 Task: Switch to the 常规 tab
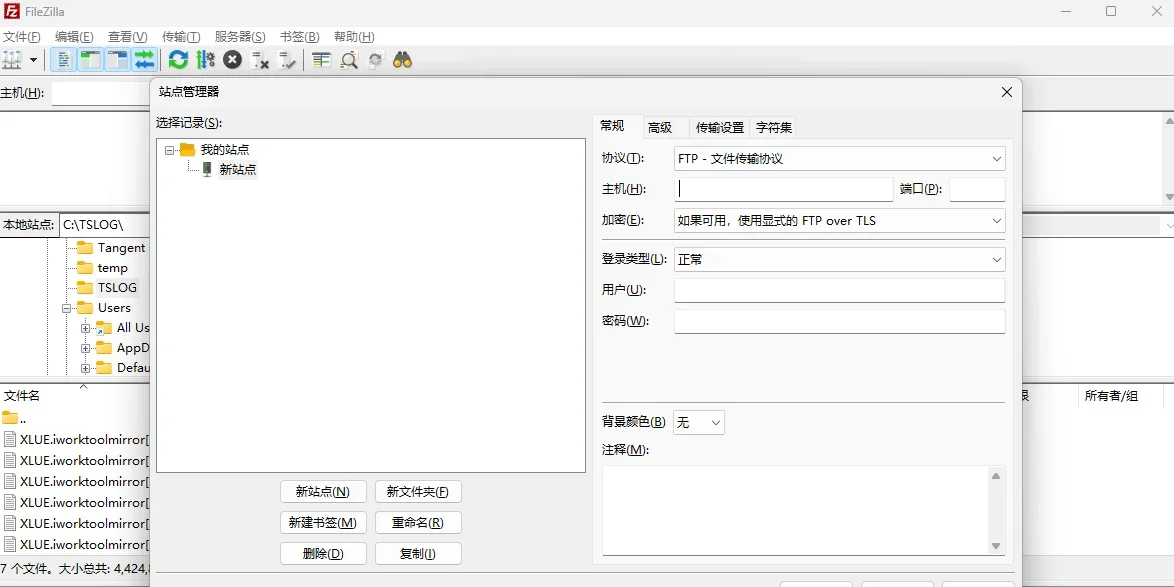tap(612, 126)
